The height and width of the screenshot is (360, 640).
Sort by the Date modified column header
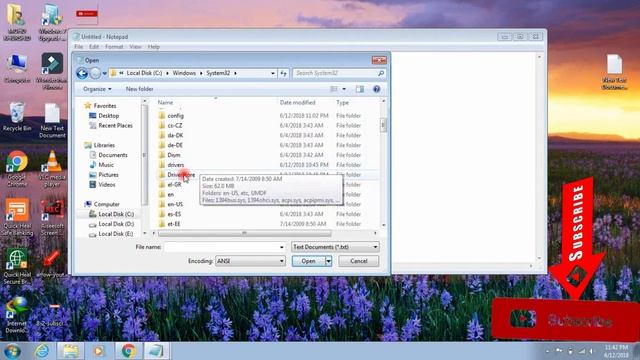298,102
